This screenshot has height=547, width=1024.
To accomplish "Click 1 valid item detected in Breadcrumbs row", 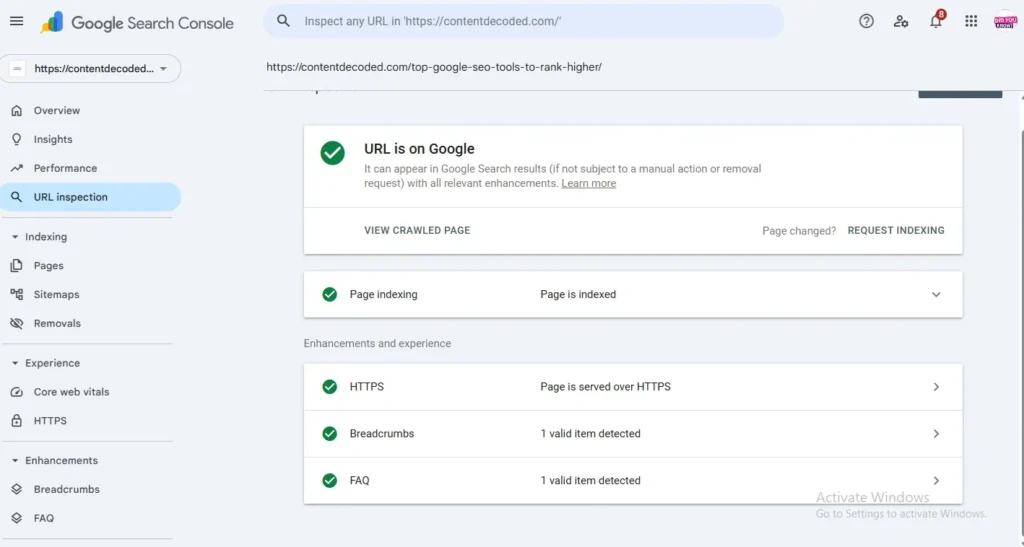I will tap(590, 433).
